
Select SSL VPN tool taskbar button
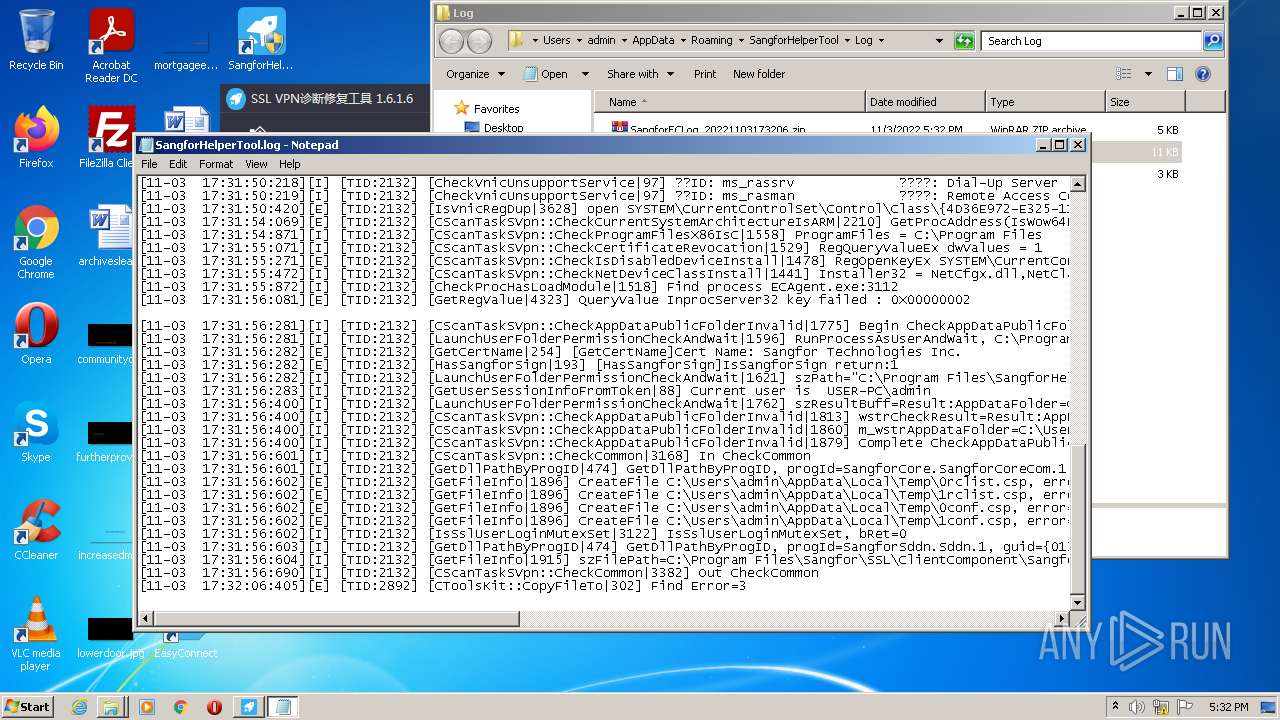(x=248, y=707)
